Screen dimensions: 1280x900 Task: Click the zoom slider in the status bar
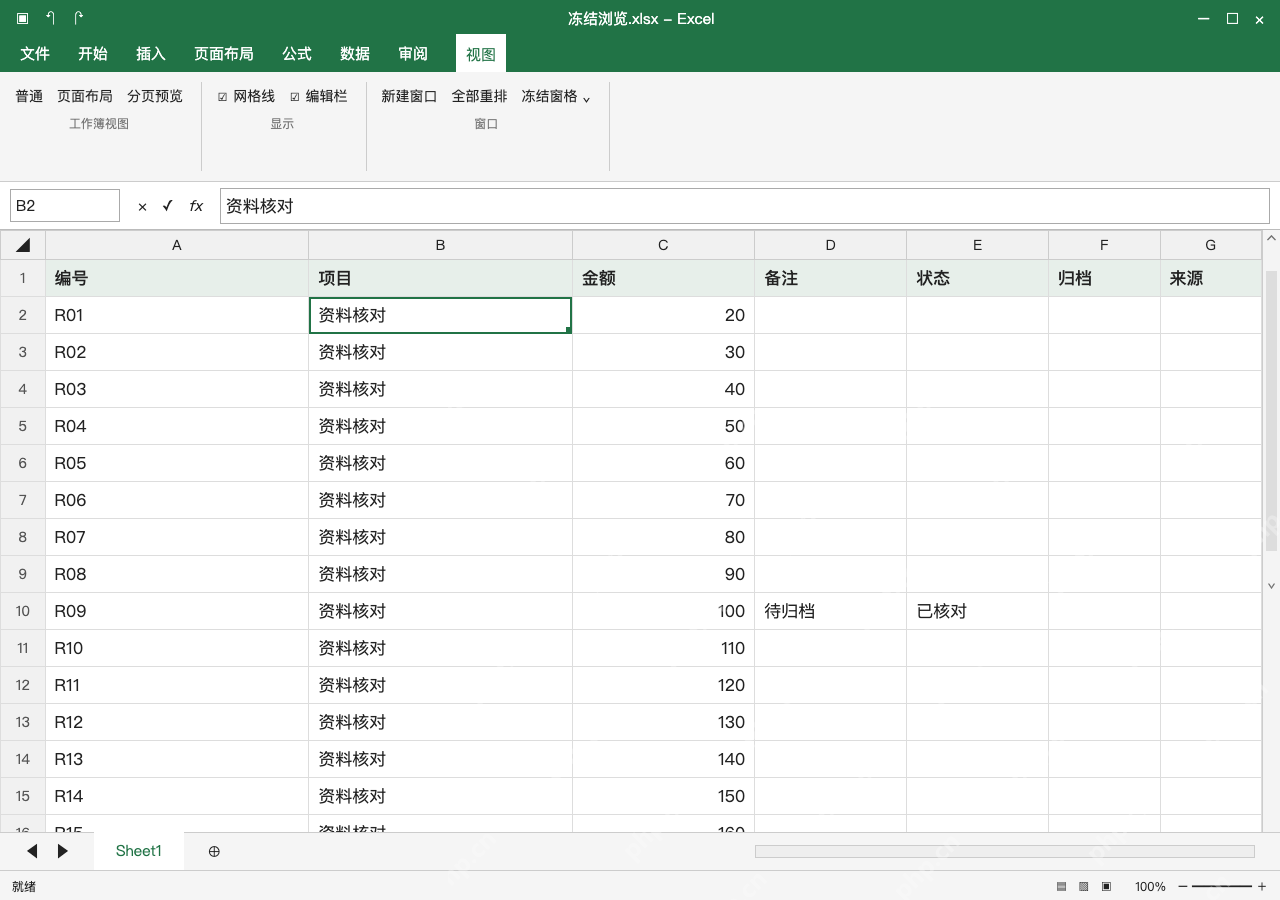tap(1222, 887)
